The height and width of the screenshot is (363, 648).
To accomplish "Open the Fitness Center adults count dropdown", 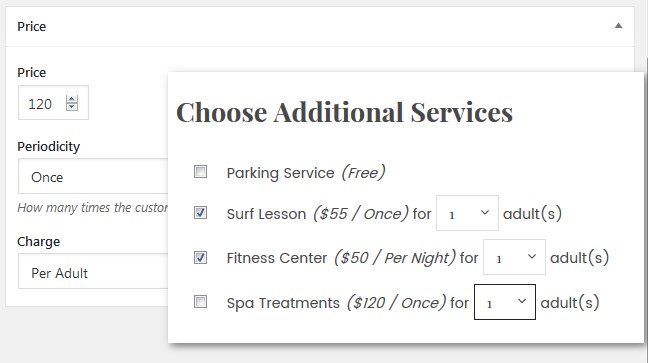I will 515,257.
